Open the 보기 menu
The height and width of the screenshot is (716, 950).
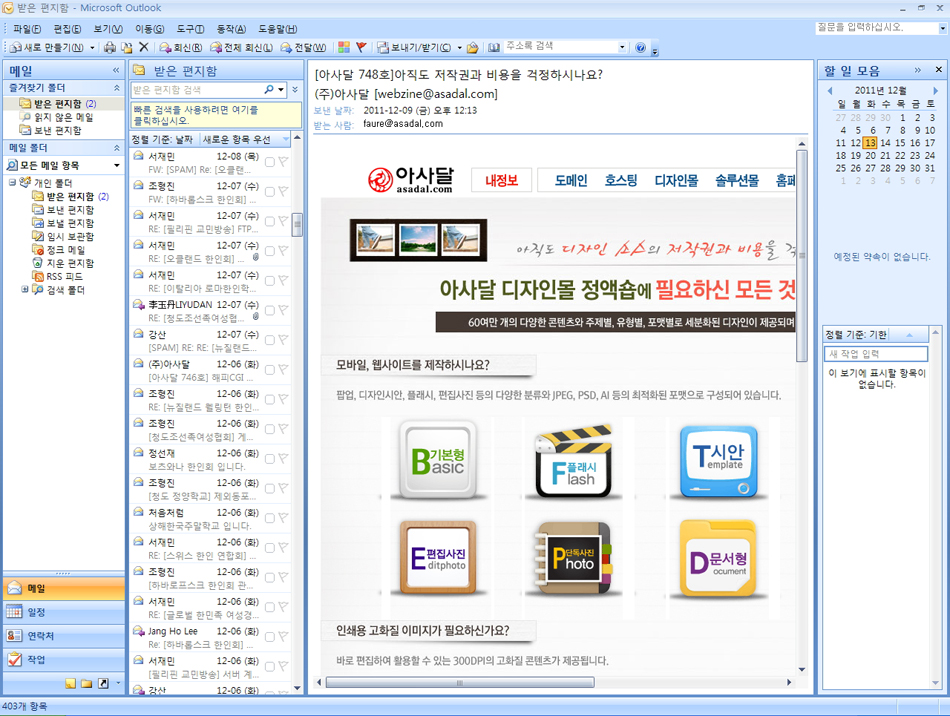(107, 29)
